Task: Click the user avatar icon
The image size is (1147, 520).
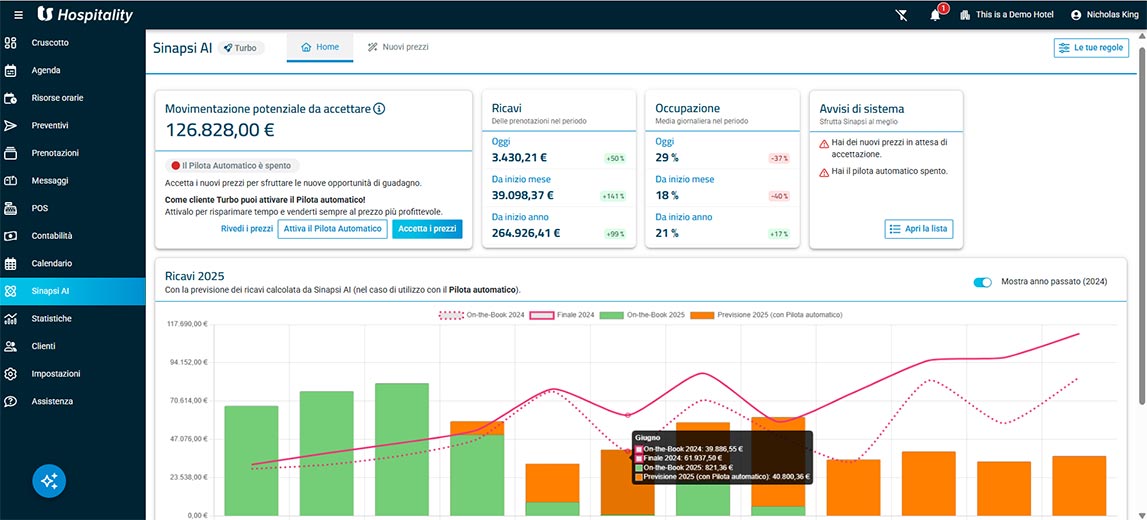Action: 1075,15
